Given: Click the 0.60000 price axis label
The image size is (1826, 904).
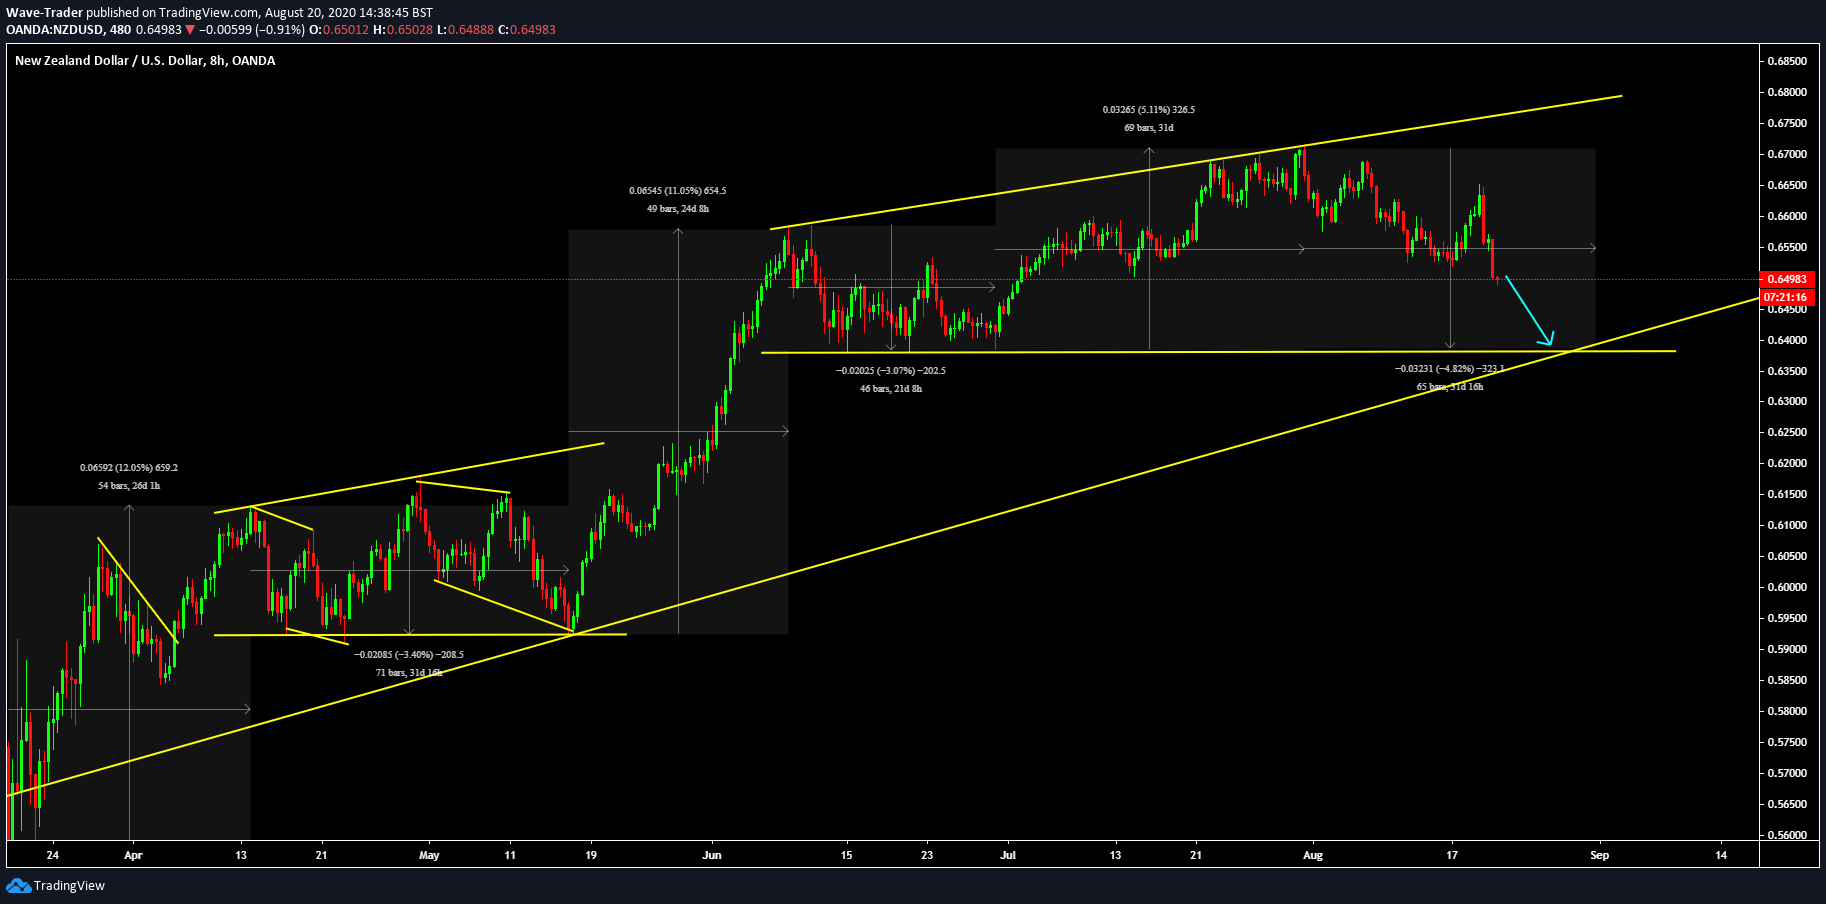Looking at the screenshot, I should [x=1787, y=587].
